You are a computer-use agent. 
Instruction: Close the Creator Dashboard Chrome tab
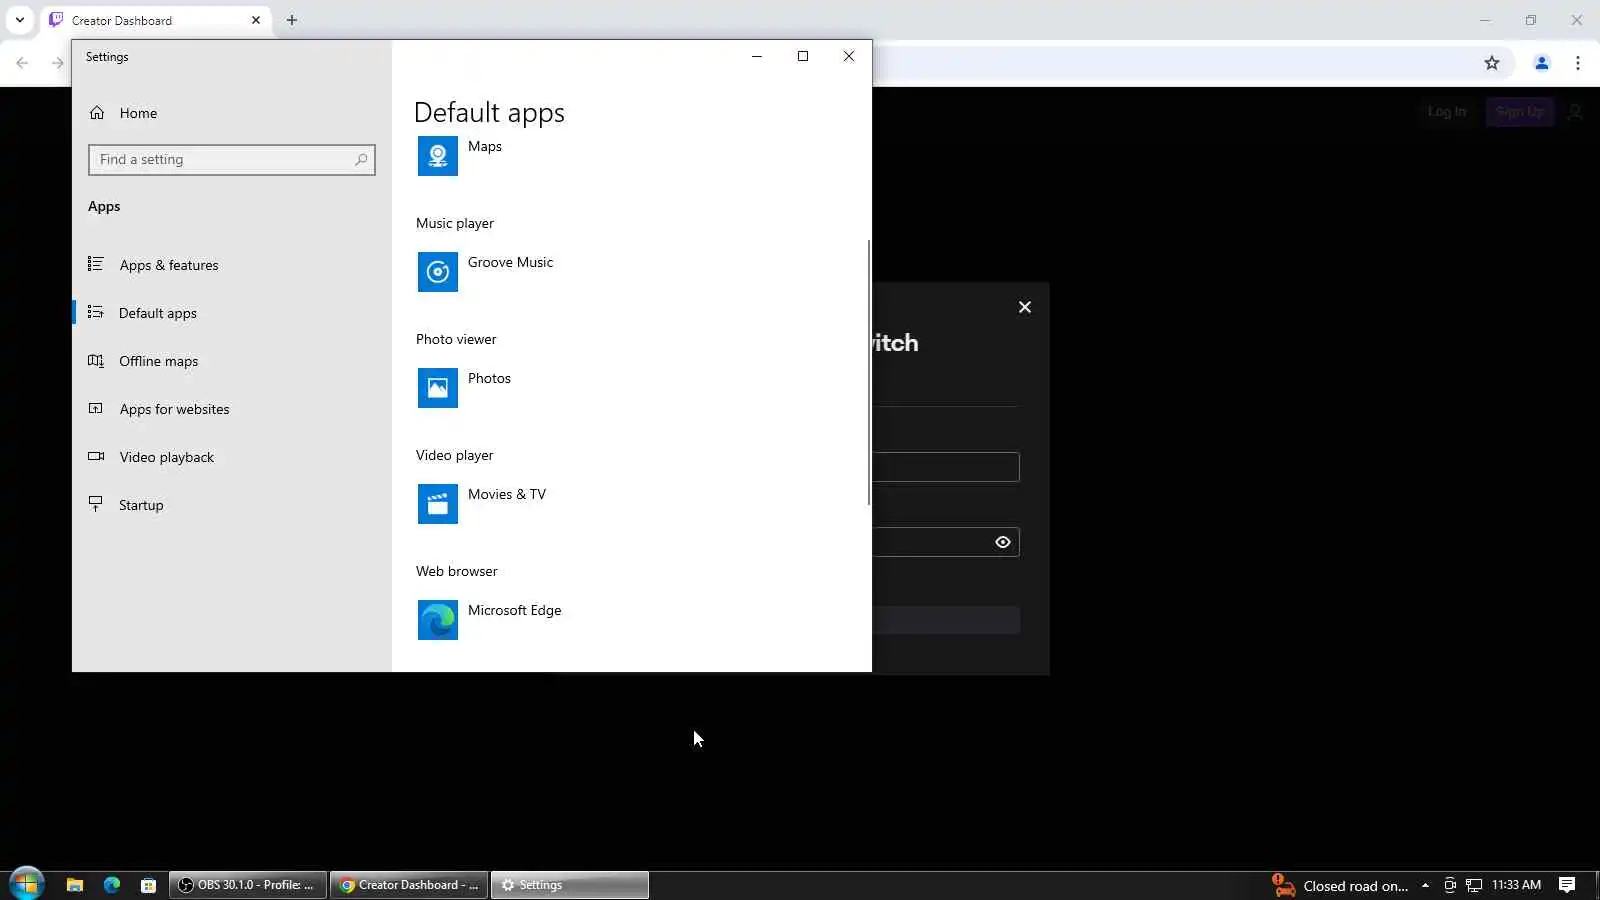point(256,20)
